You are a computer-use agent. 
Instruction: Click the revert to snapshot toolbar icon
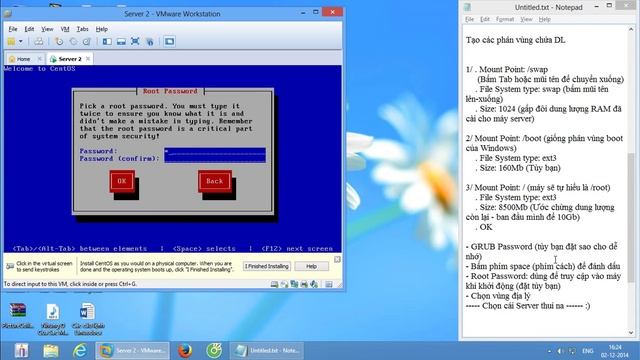[x=73, y=41]
